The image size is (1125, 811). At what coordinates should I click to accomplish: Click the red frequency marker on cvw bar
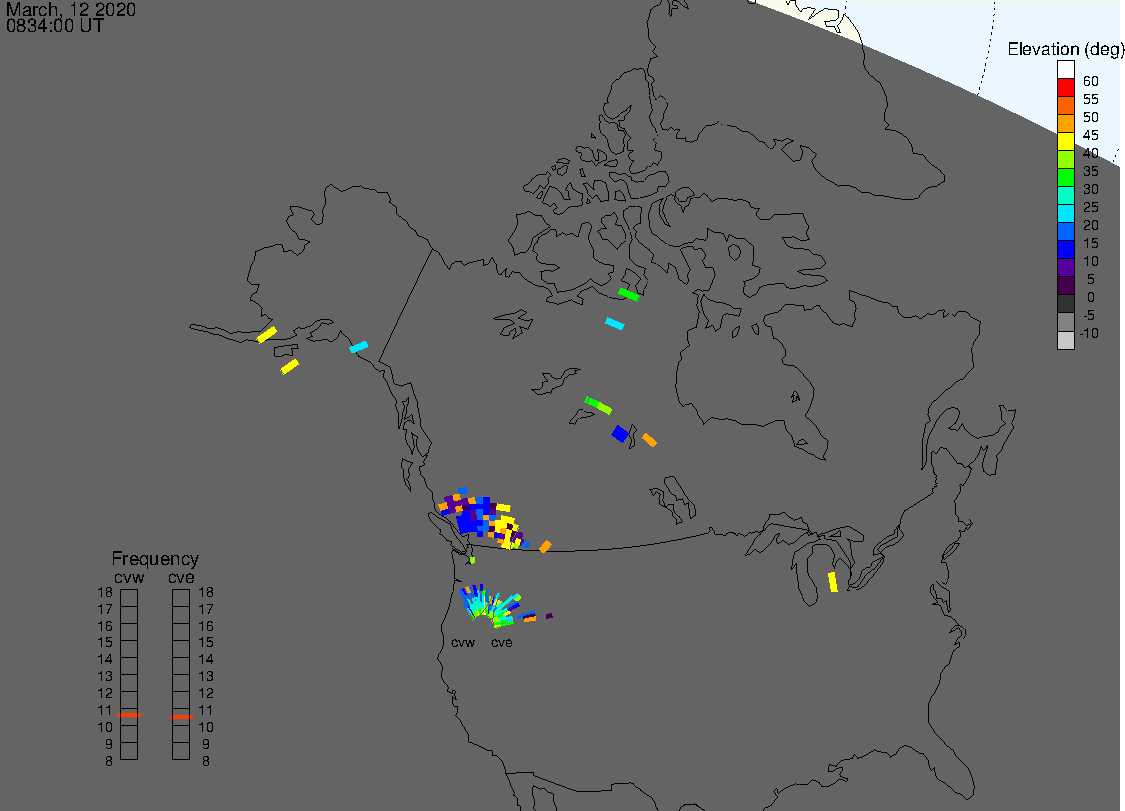coord(129,715)
